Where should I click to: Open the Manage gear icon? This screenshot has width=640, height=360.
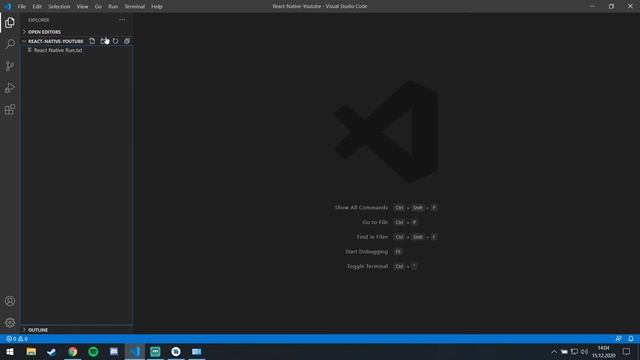tap(10, 322)
